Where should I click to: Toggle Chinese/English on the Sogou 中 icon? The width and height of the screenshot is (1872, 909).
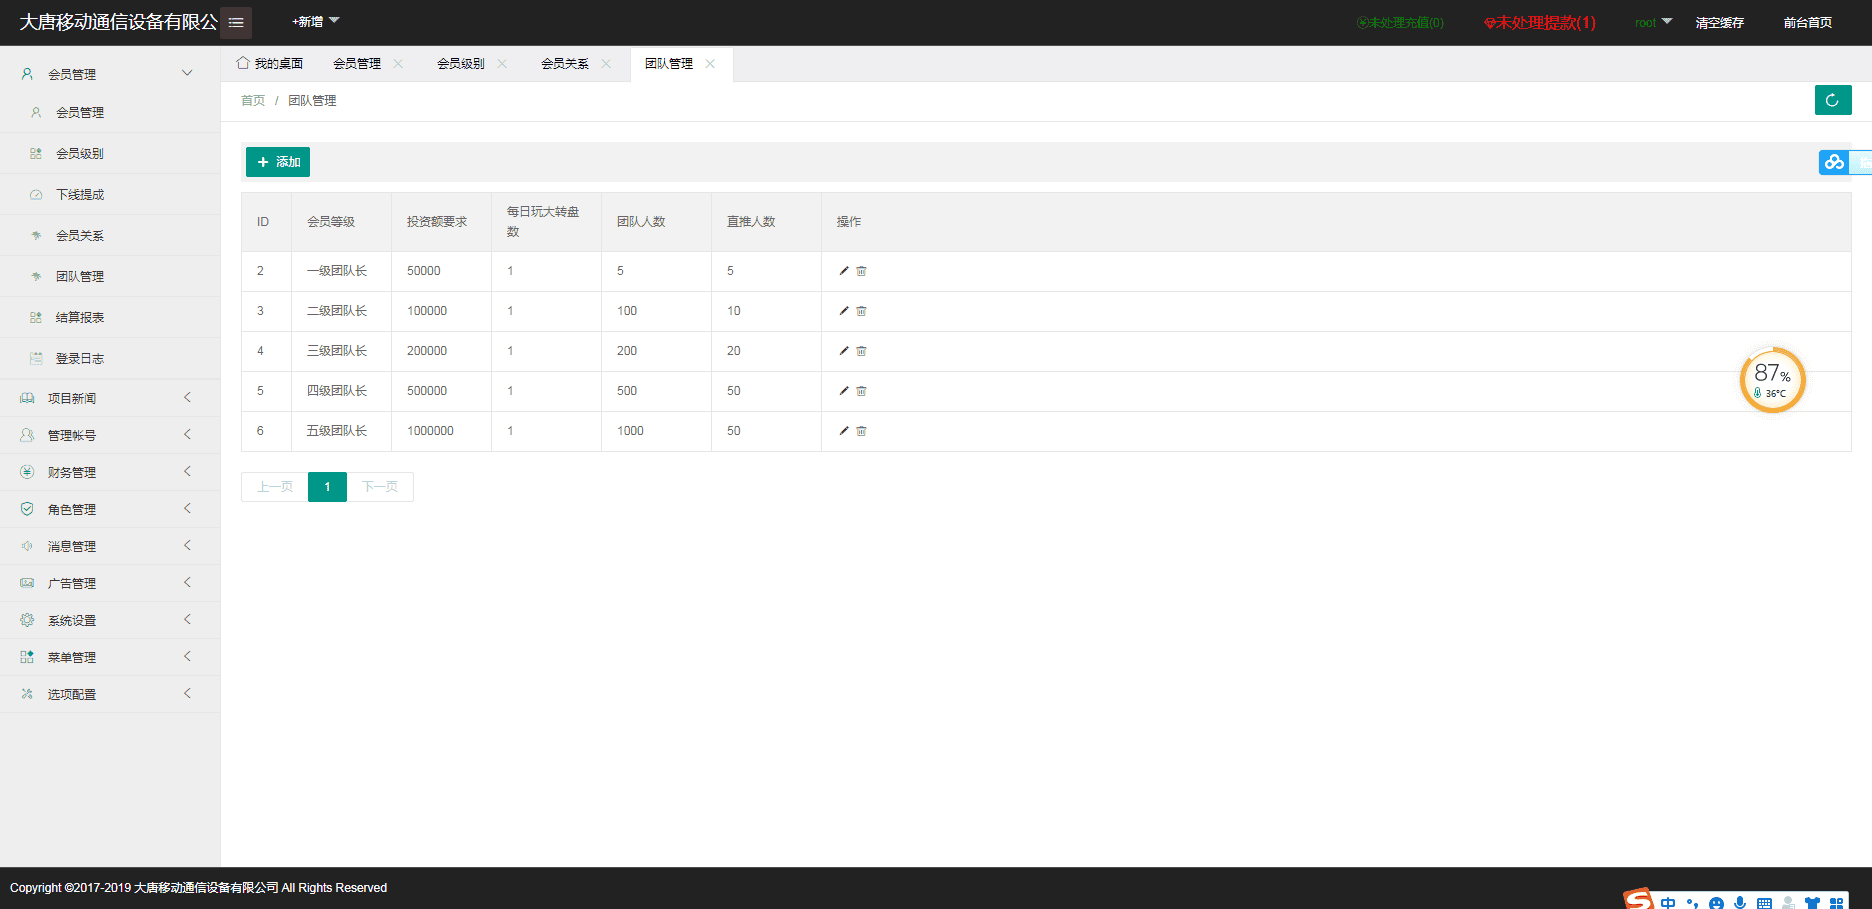(x=1668, y=901)
